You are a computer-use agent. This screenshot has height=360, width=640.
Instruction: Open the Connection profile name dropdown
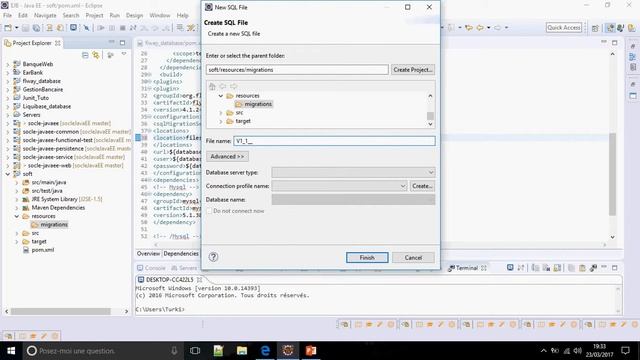pyautogui.click(x=339, y=186)
